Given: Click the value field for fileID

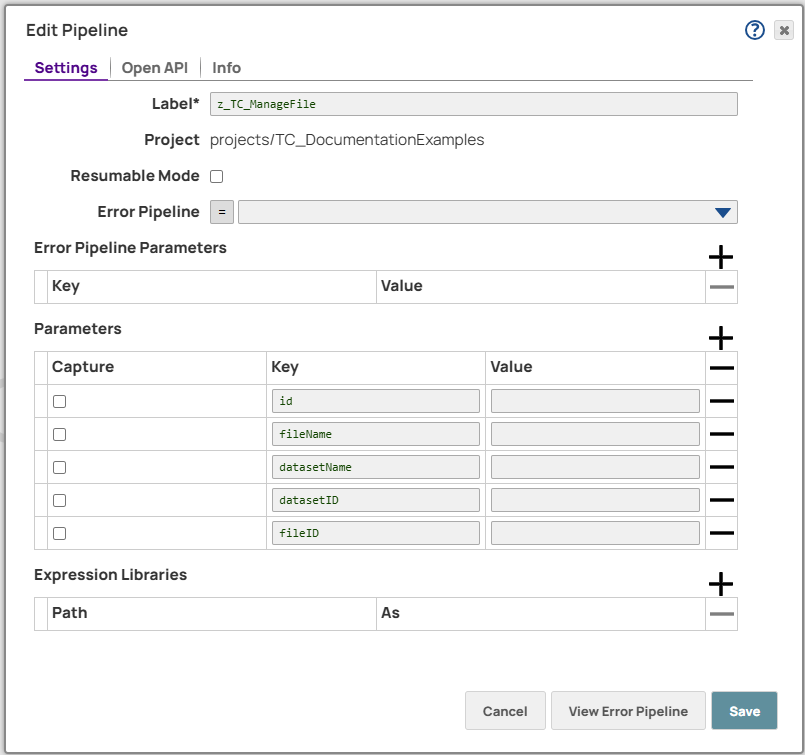Looking at the screenshot, I should point(595,533).
